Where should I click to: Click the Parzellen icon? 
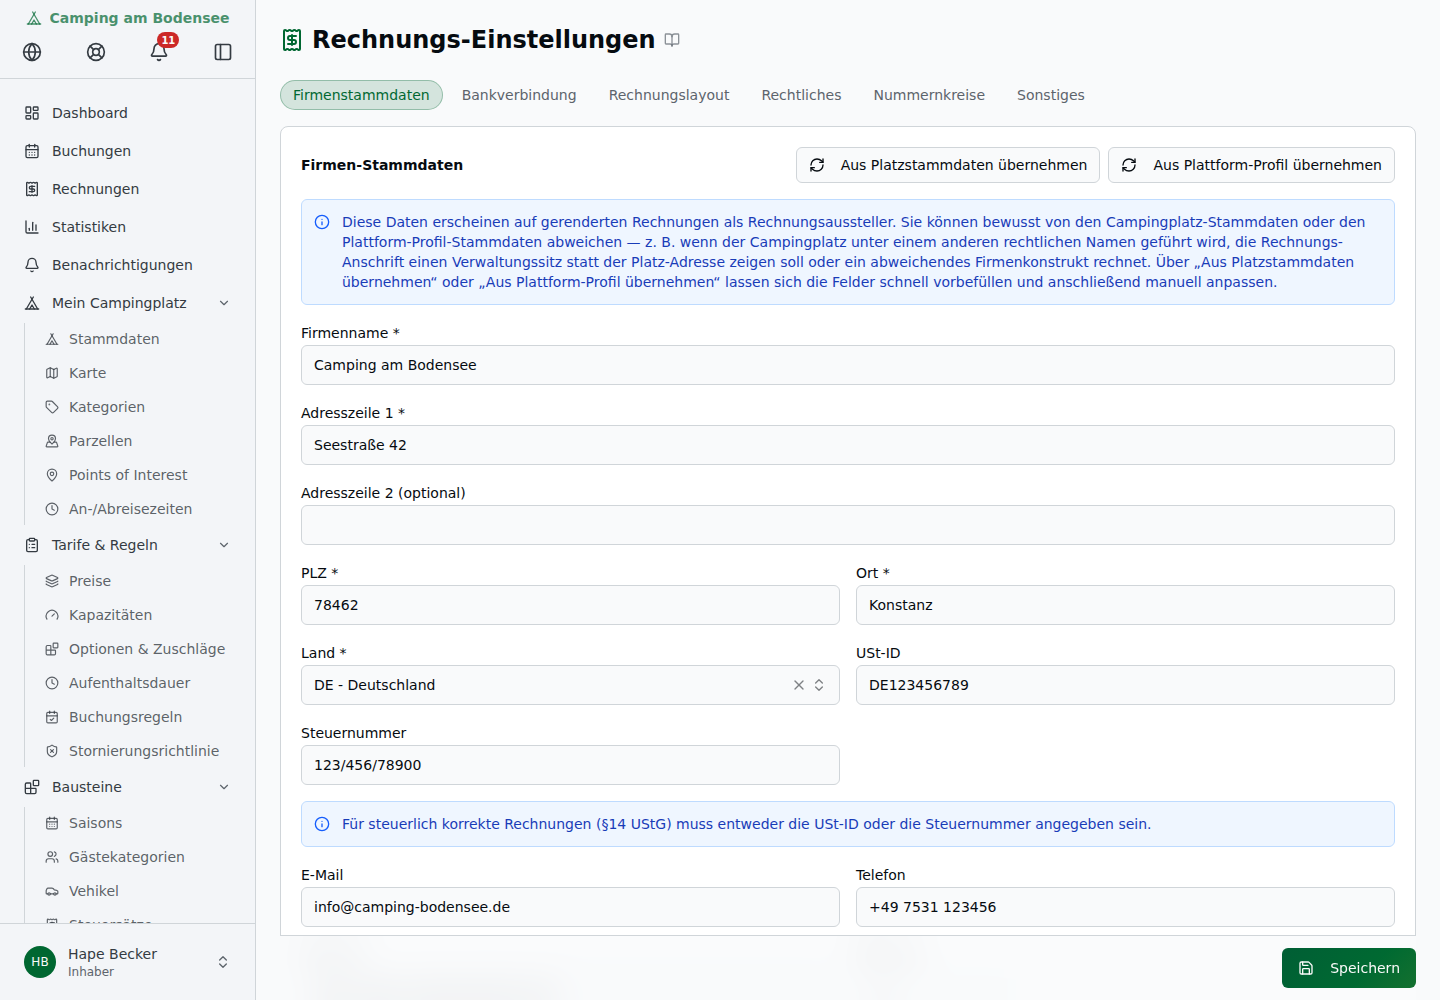[52, 441]
